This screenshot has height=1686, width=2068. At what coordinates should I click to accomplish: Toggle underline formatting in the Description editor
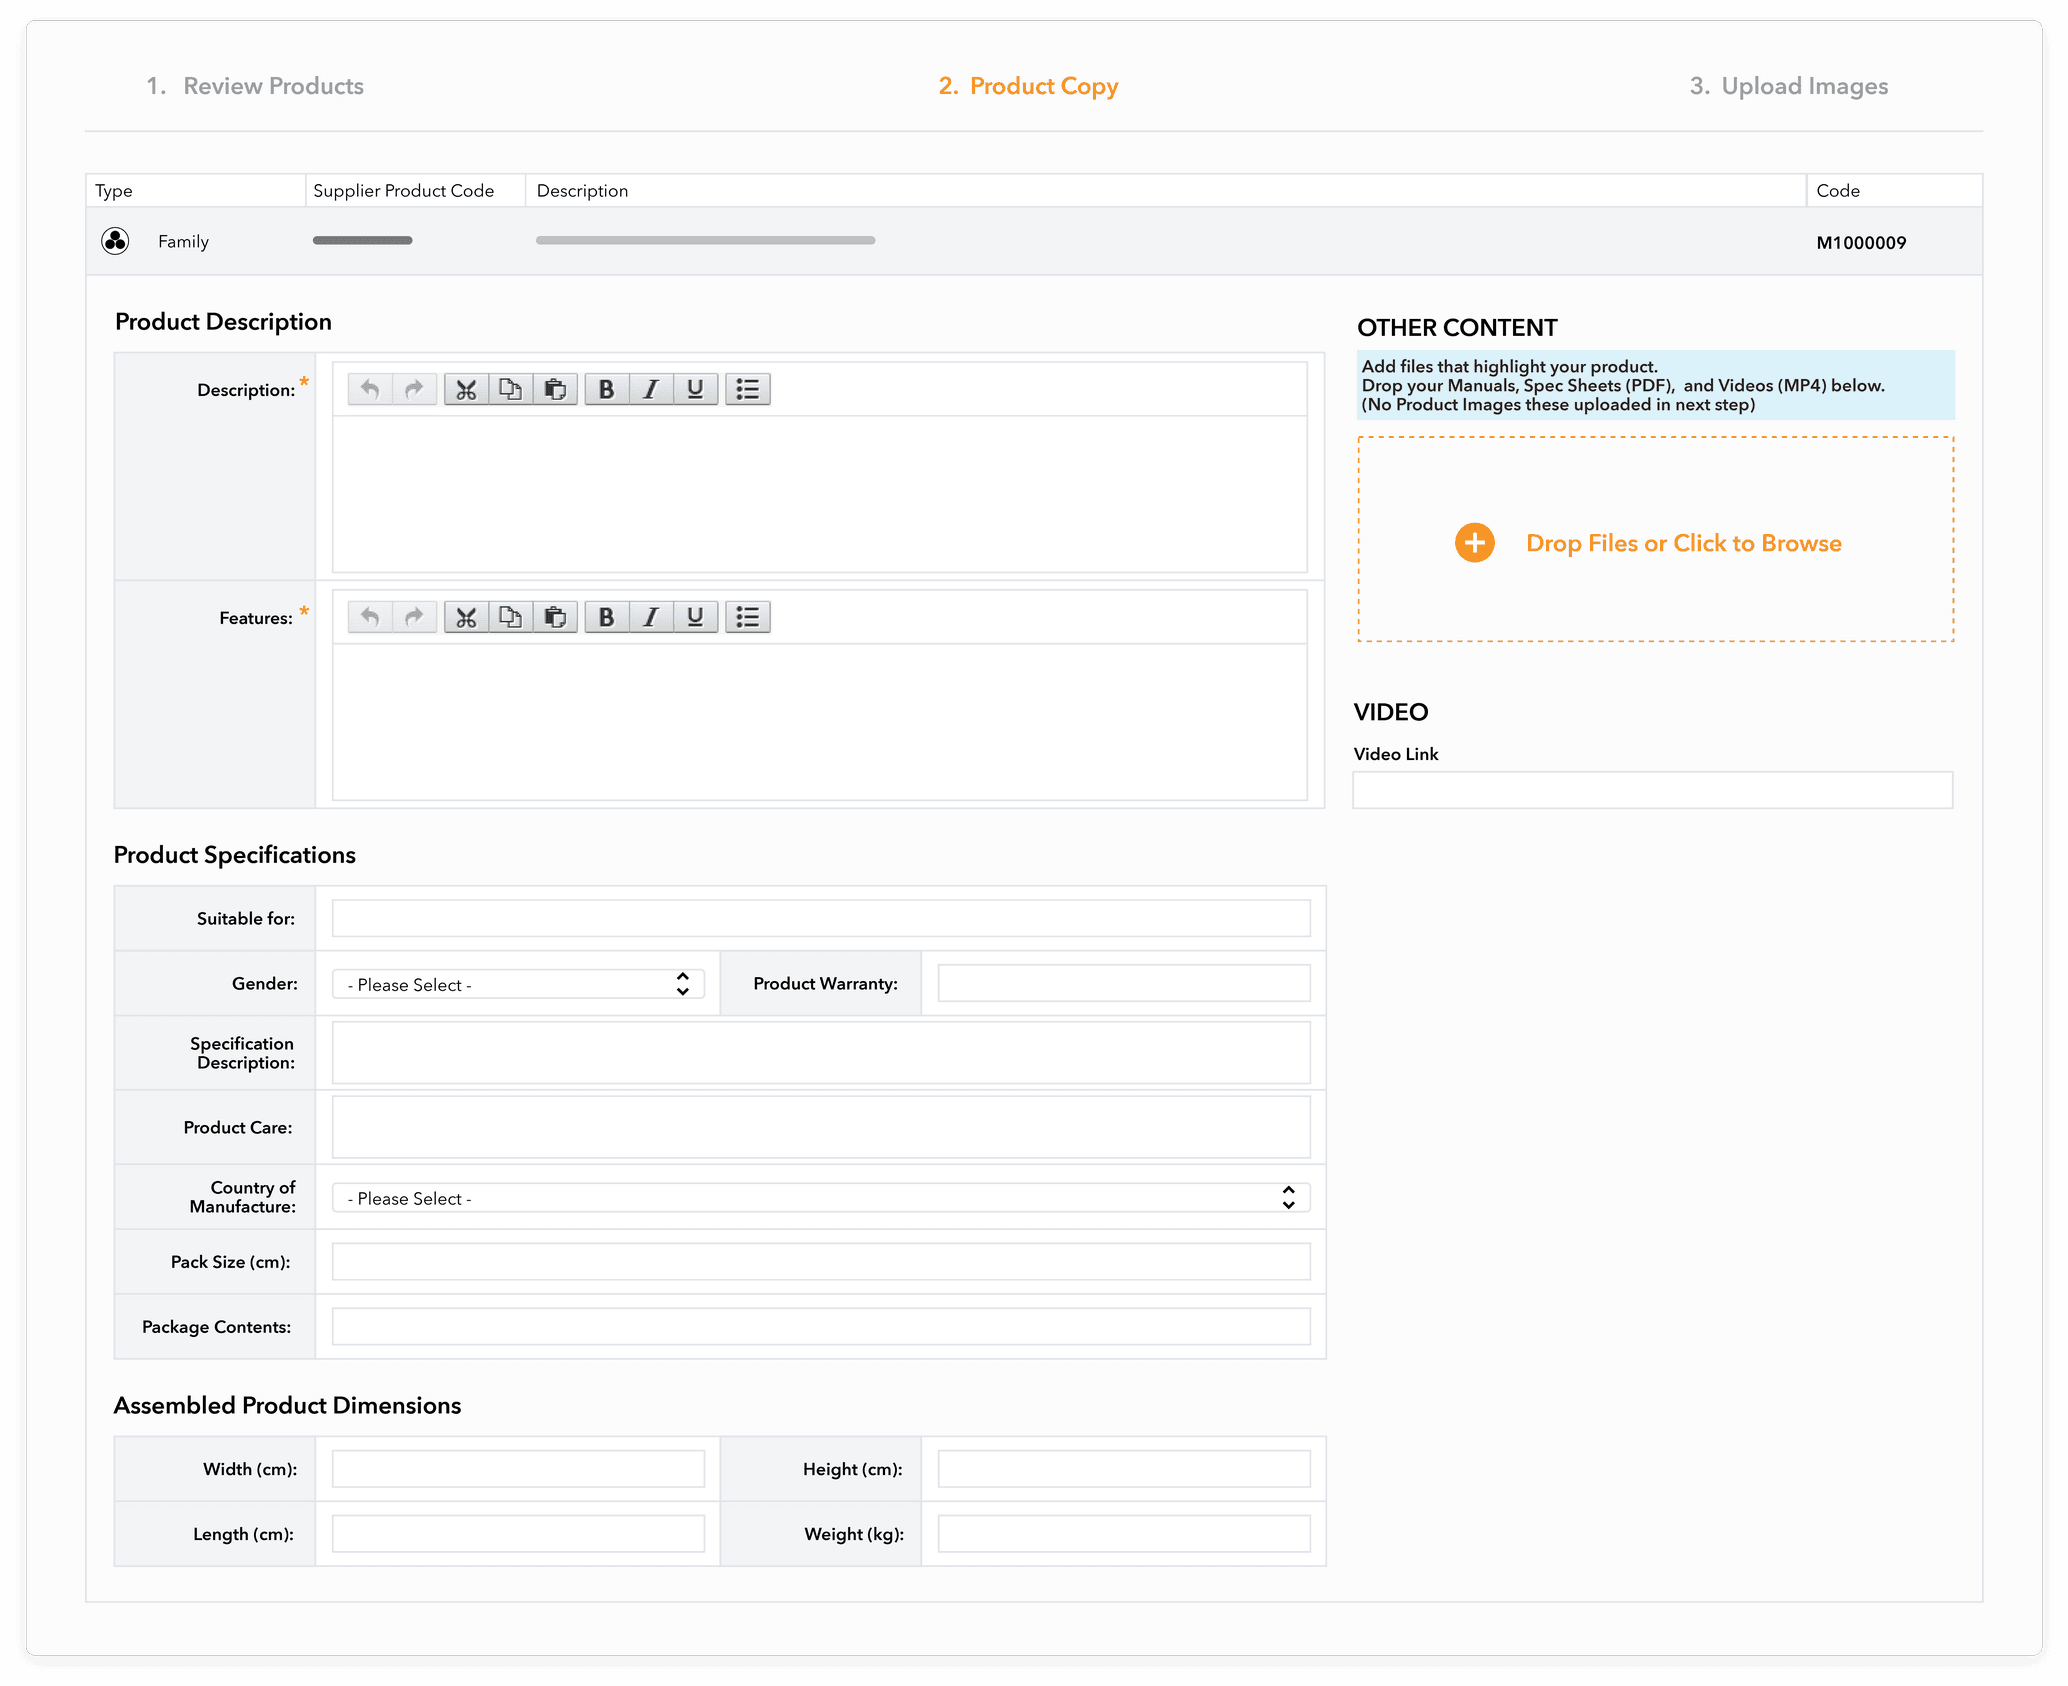[x=695, y=389]
